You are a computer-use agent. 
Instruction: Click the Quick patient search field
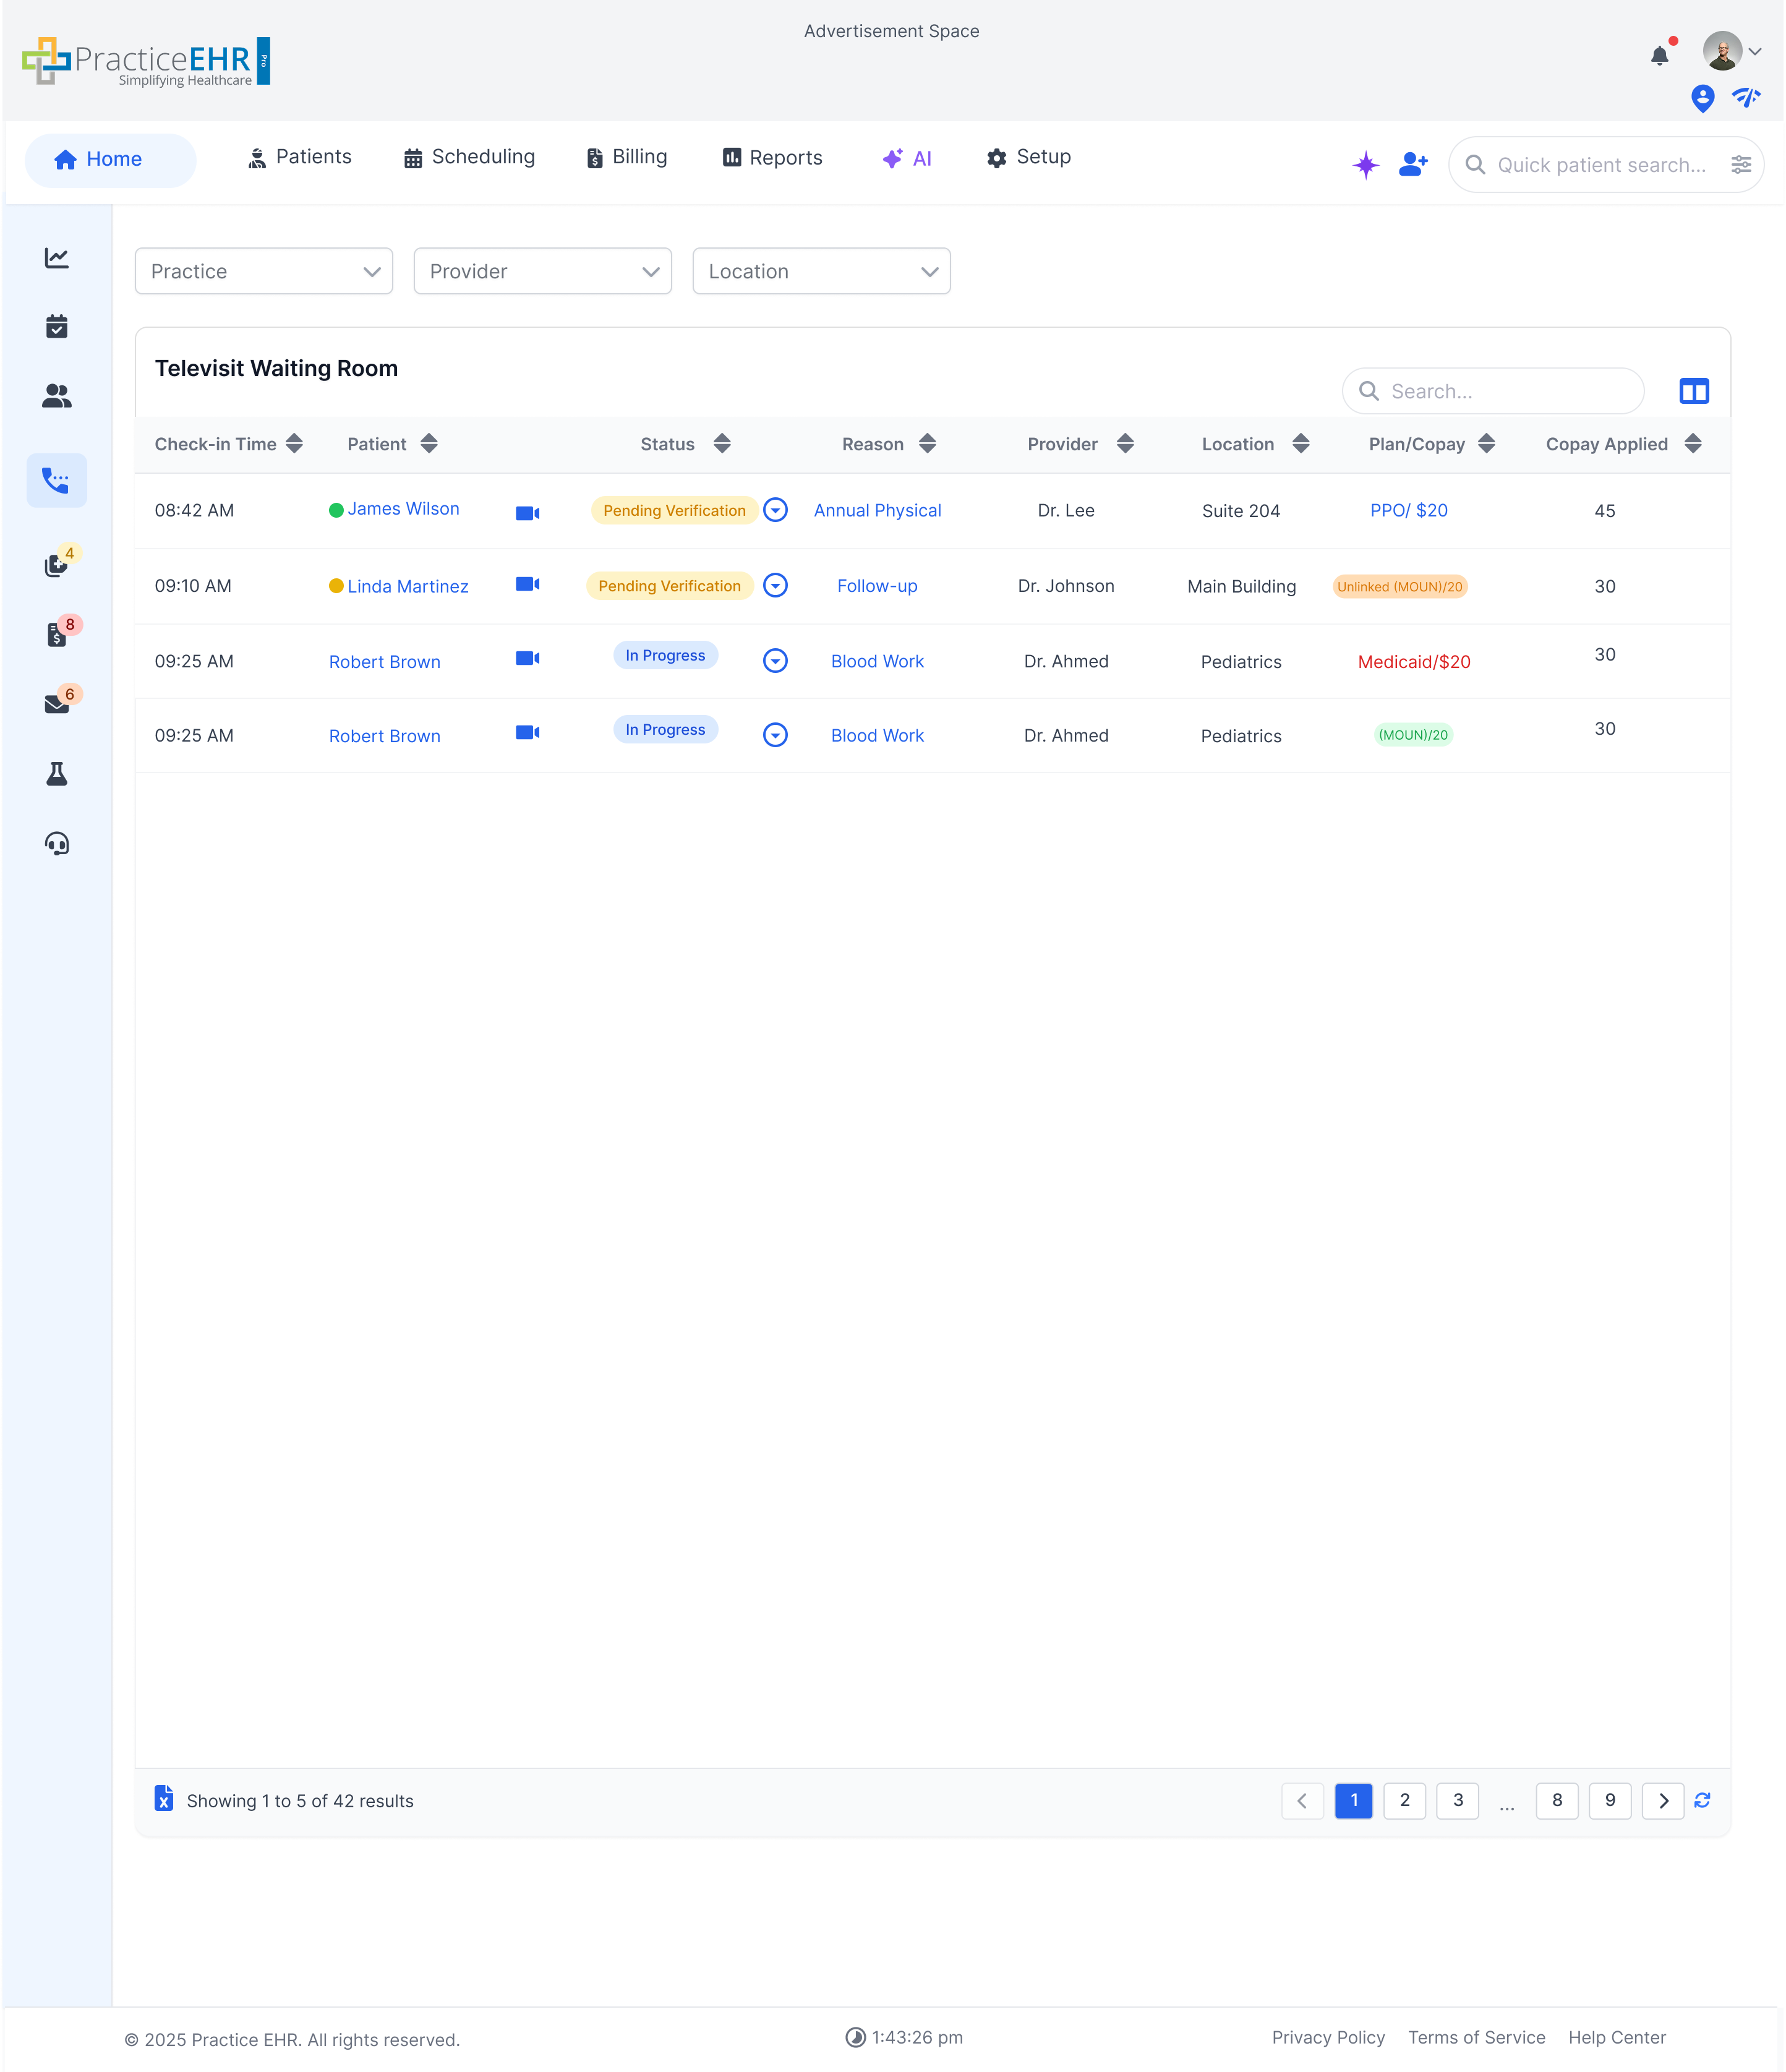pyautogui.click(x=1600, y=165)
